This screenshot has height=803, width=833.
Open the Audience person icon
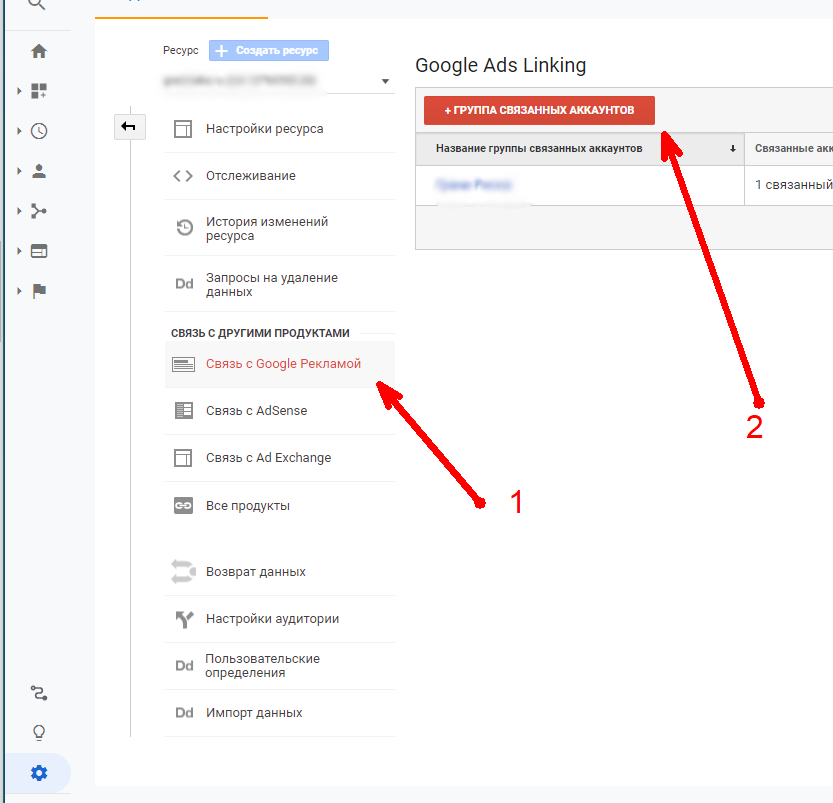(39, 171)
